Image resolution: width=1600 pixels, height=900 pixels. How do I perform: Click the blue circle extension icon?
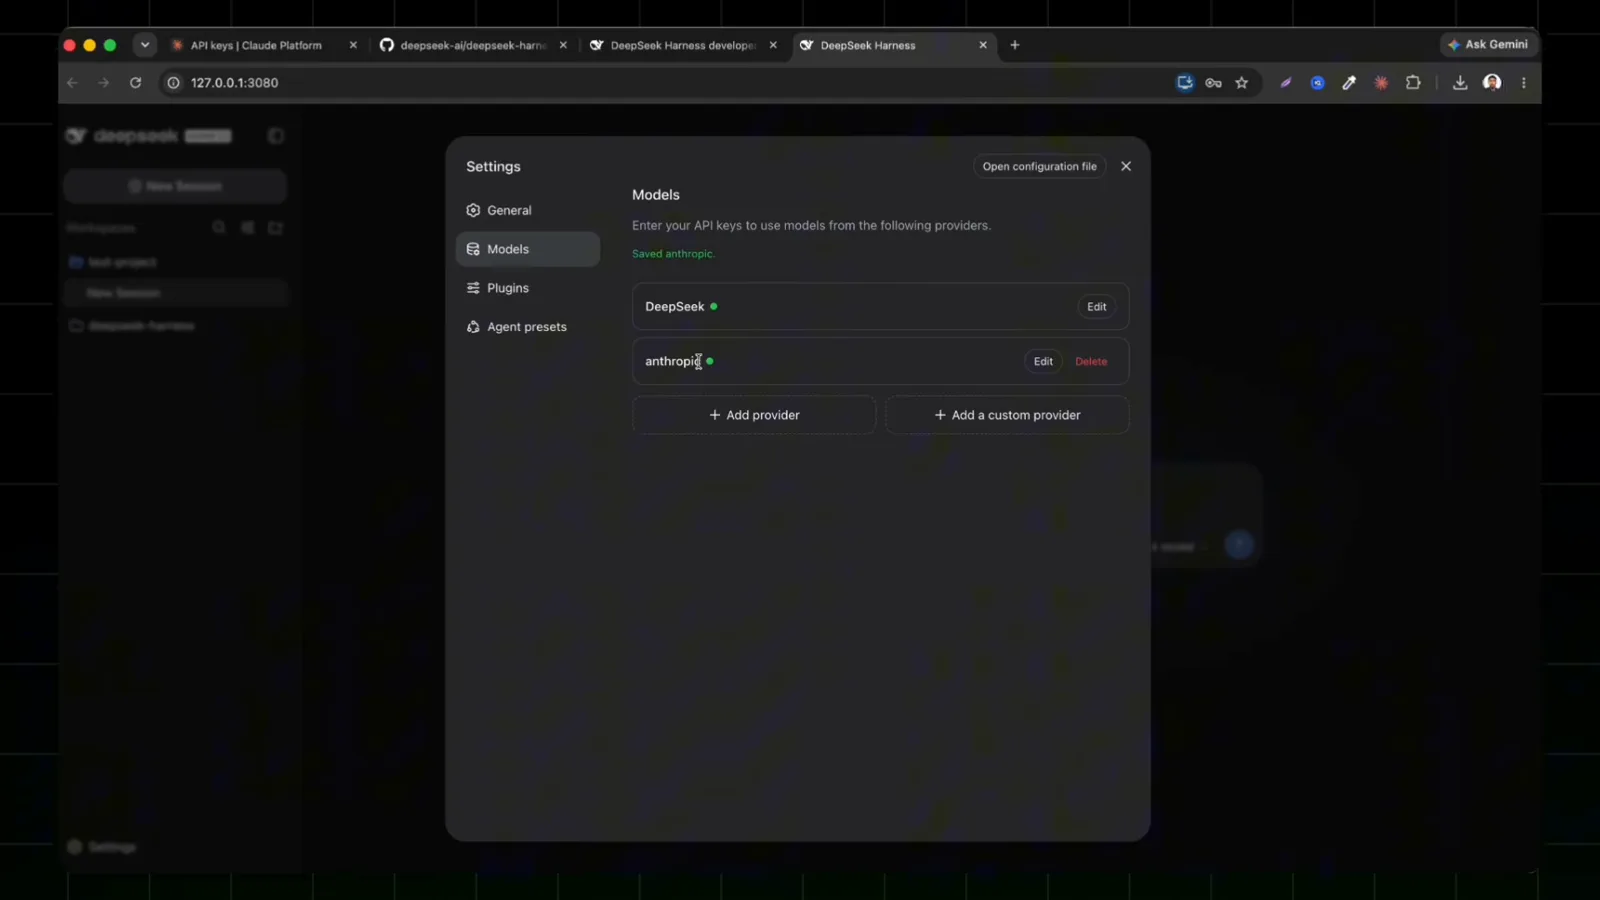click(1318, 83)
